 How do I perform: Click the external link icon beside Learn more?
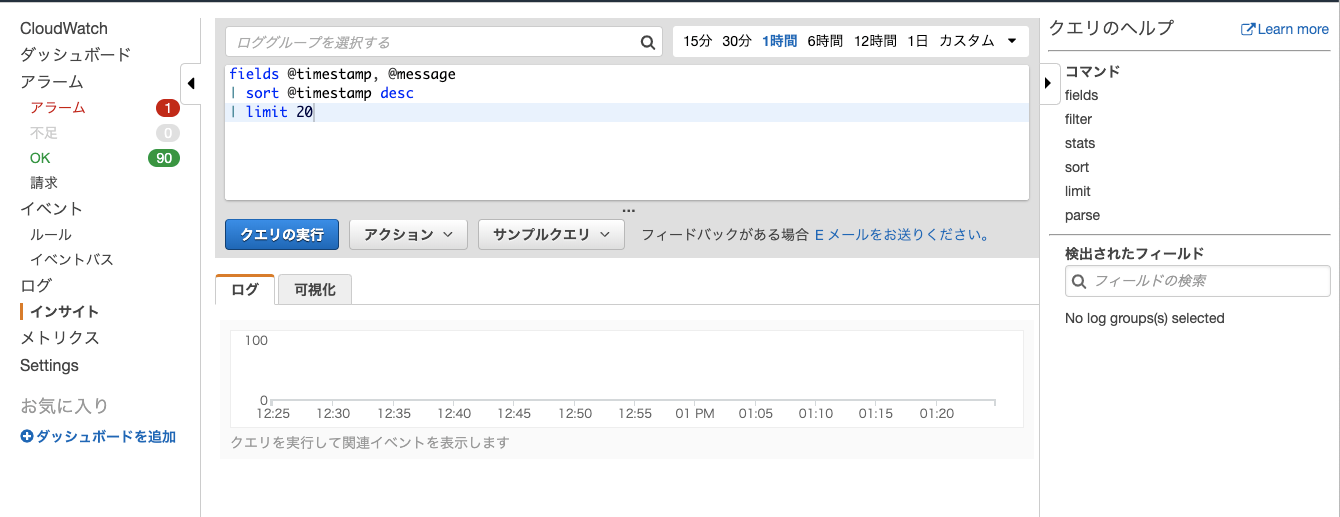[1248, 29]
